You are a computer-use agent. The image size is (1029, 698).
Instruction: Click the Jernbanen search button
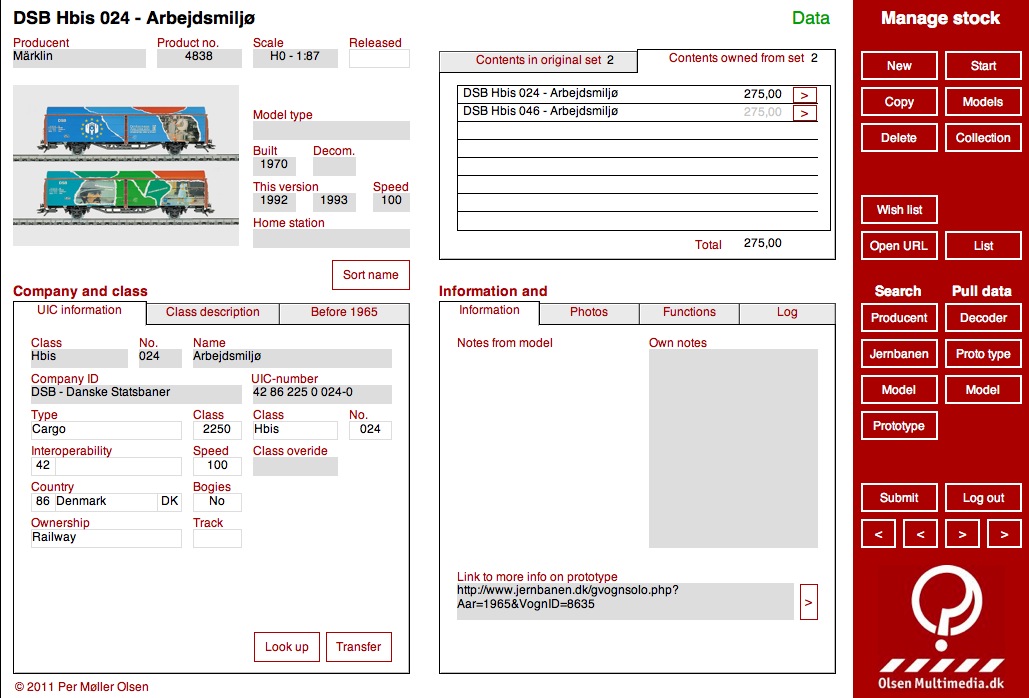(899, 354)
